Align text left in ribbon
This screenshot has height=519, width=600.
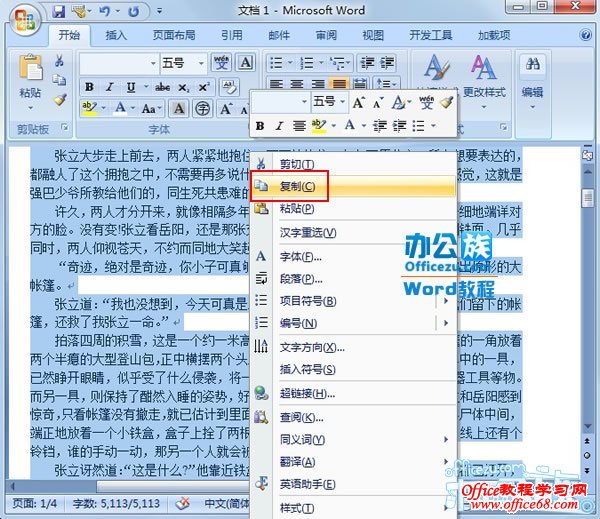[277, 83]
